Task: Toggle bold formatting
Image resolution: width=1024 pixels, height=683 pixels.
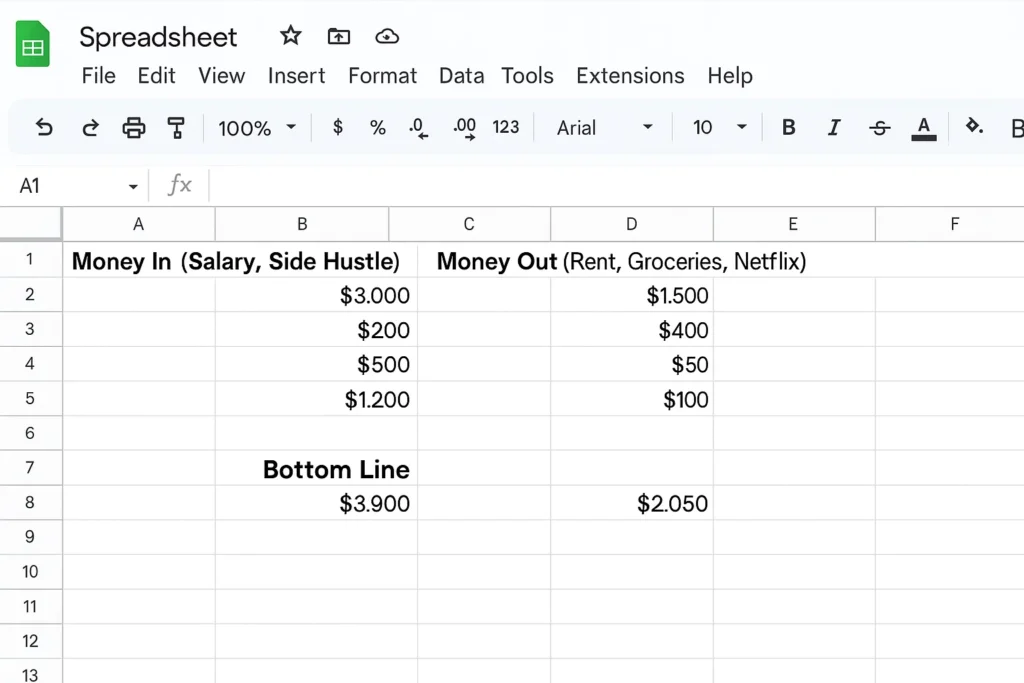Action: [x=788, y=127]
